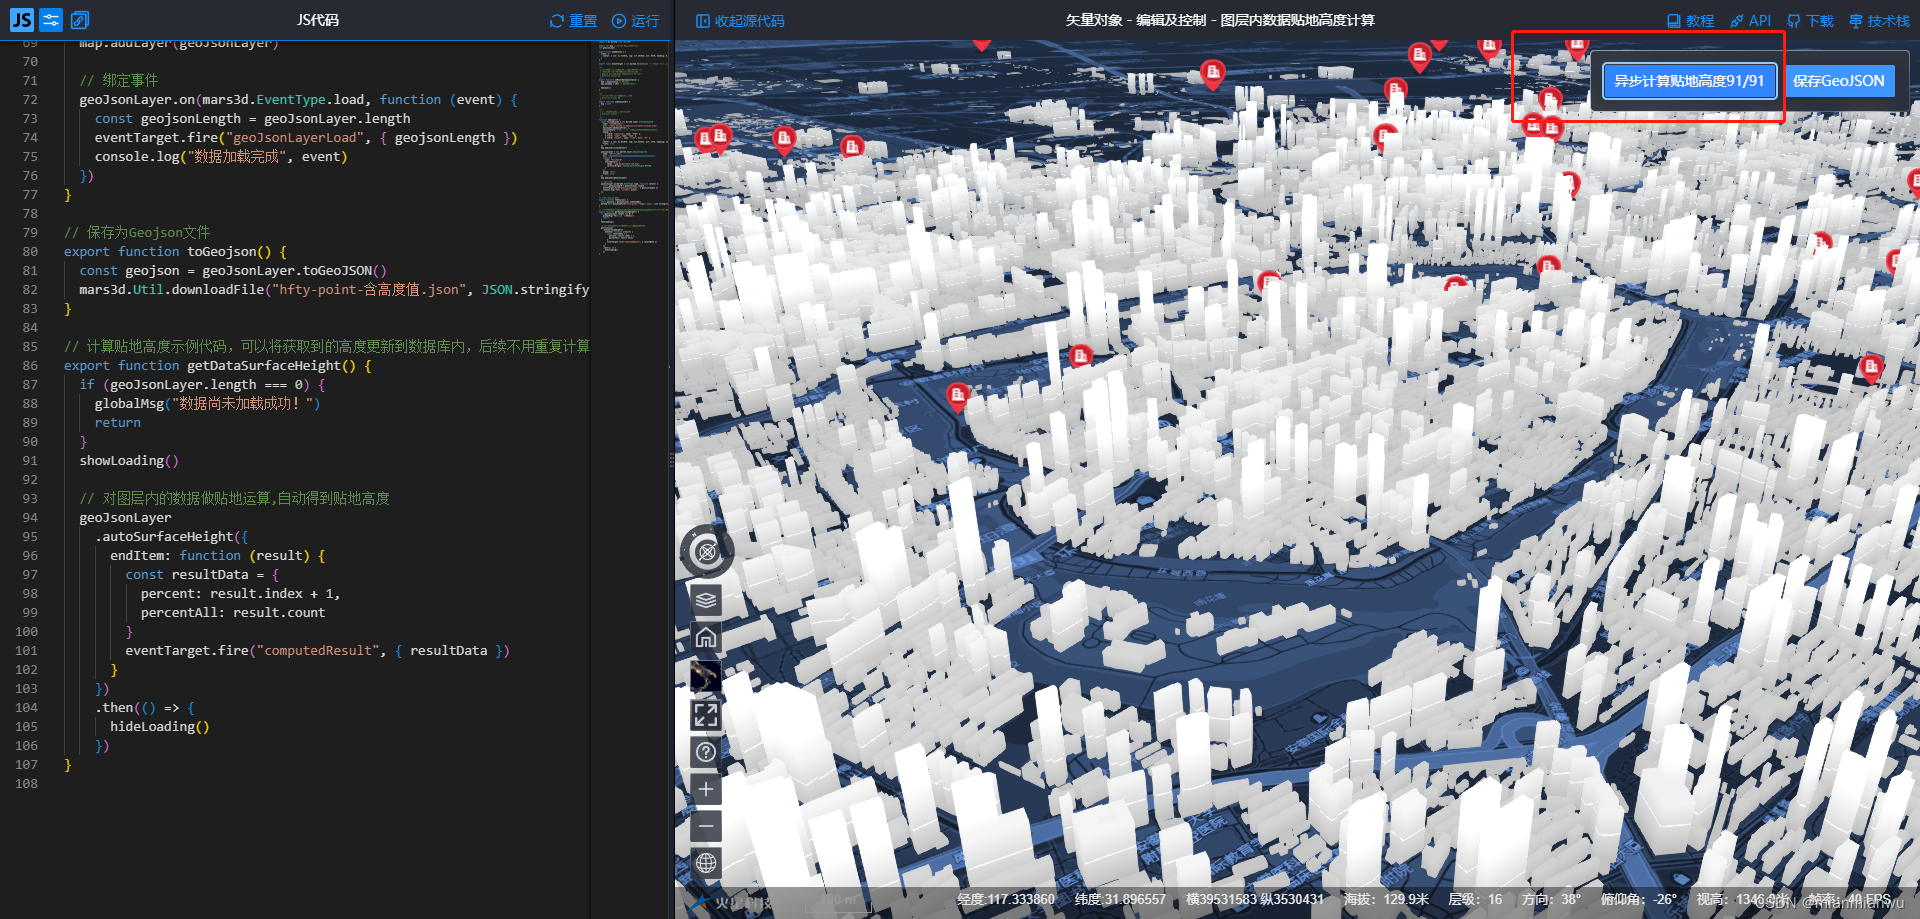Collapse the source code with 收起源代码
Viewport: 1920px width, 919px height.
[741, 20]
